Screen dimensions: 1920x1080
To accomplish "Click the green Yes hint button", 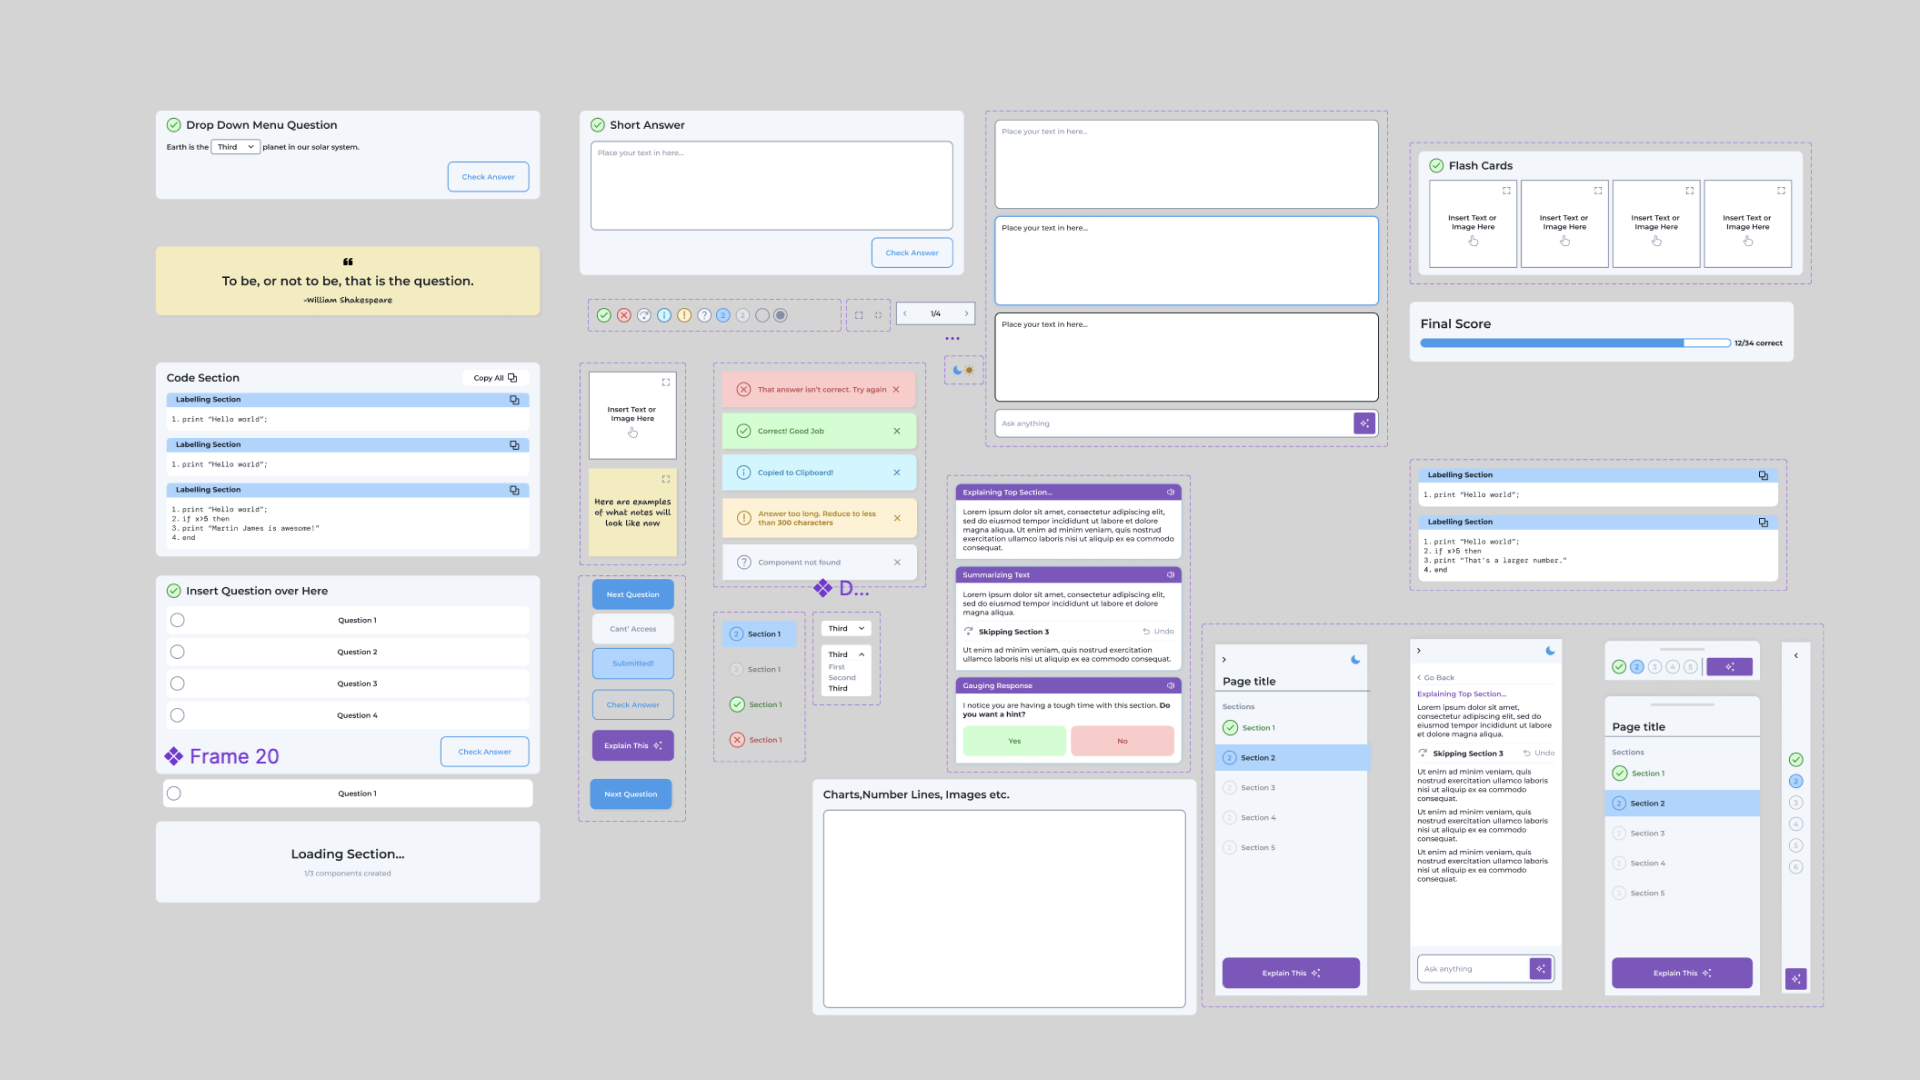I will click(x=1014, y=741).
